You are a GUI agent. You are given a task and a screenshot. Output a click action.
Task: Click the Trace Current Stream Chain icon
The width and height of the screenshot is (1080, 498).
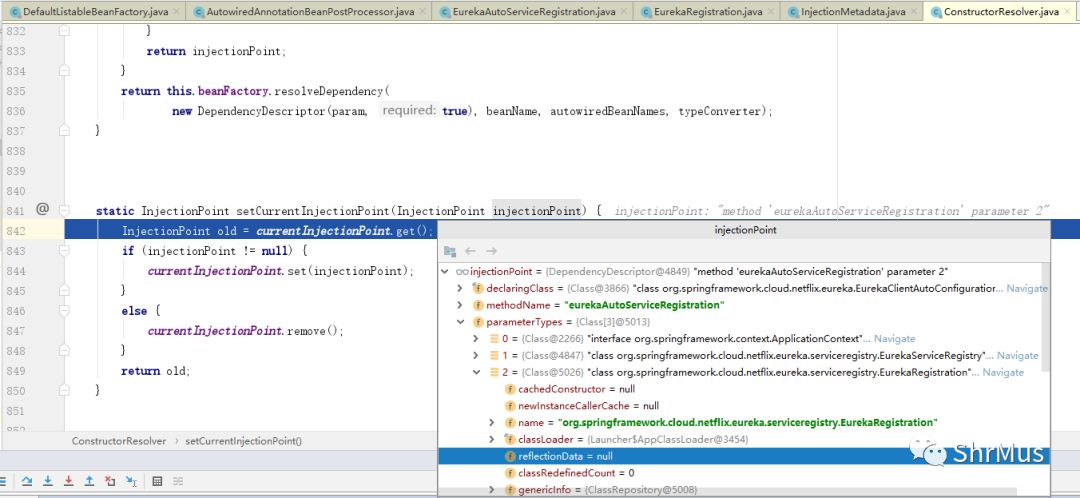(x=178, y=481)
